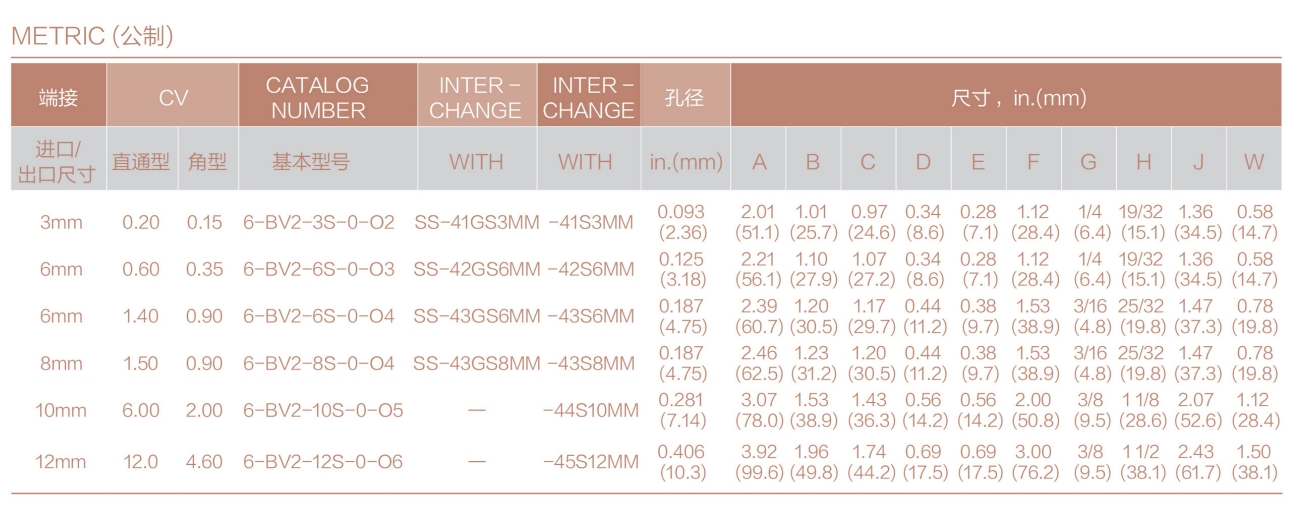
Task: Select interchange part SS-43GS8MM
Action: pyautogui.click(x=476, y=364)
